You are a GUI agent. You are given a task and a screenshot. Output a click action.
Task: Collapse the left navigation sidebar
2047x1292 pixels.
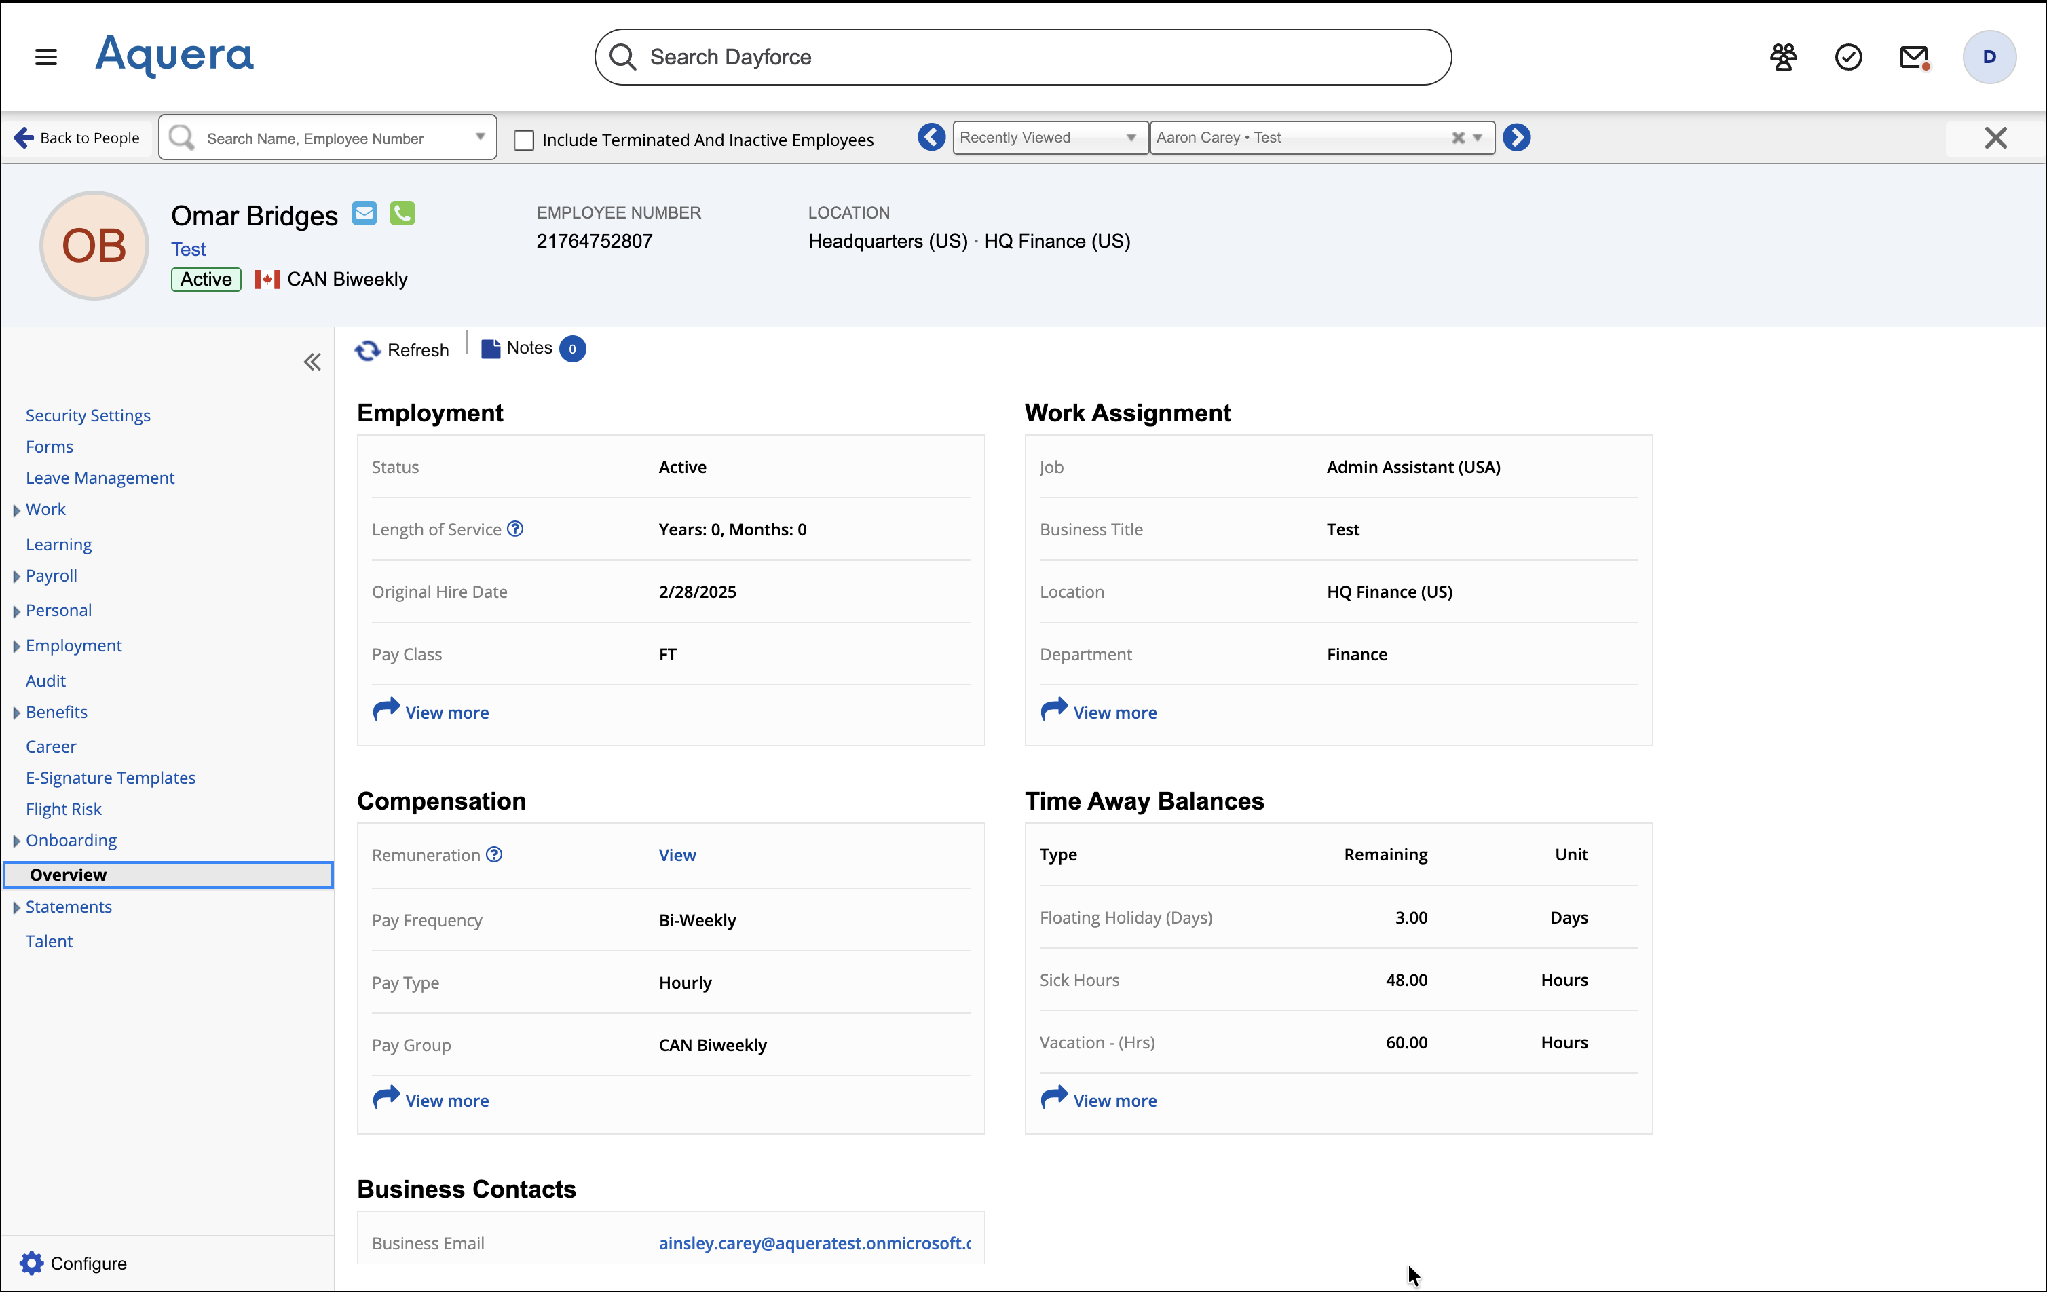pos(312,362)
